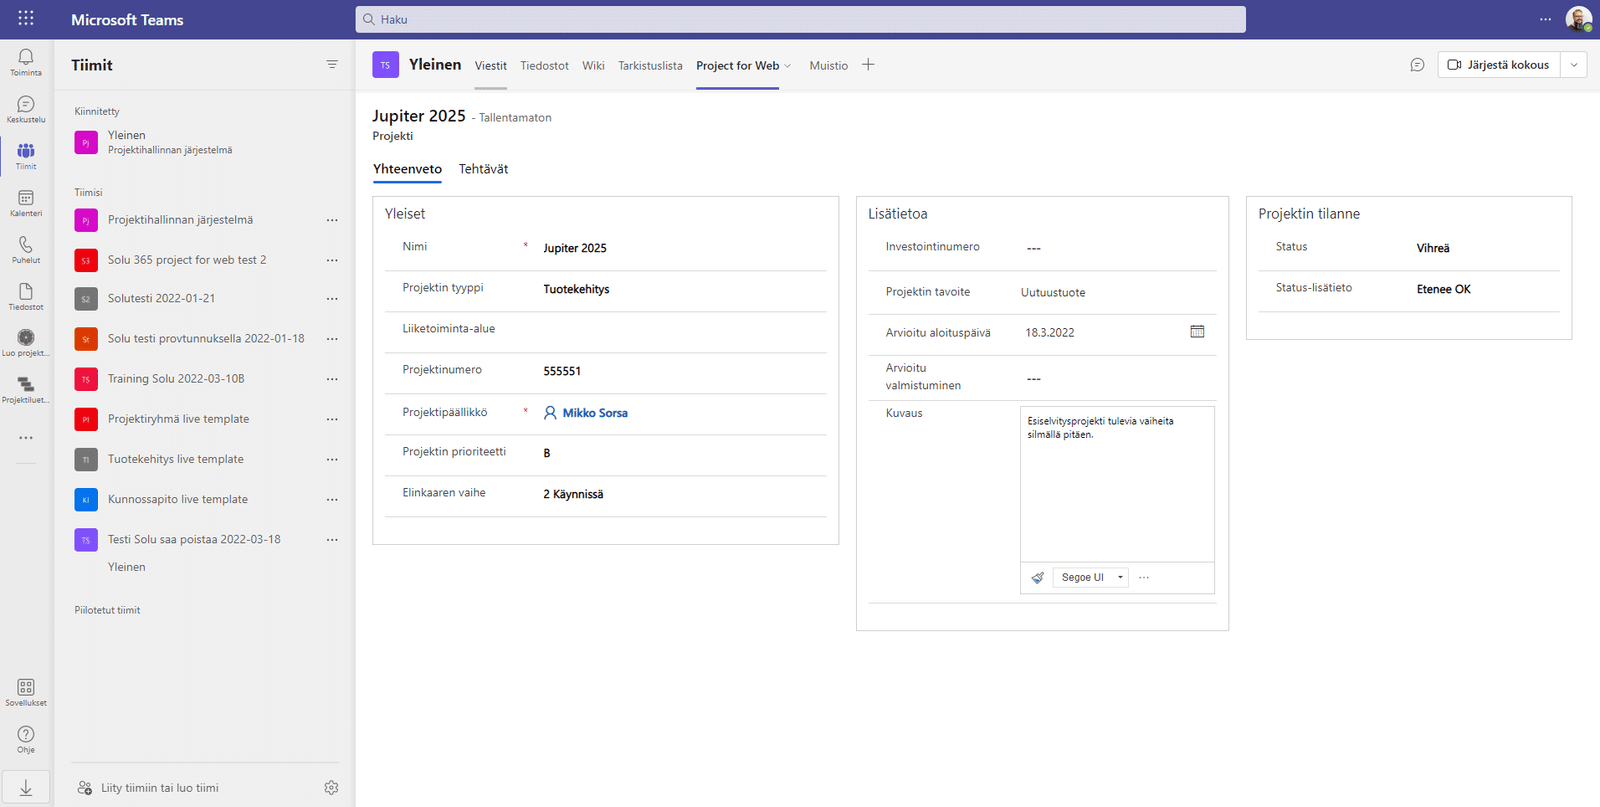Open more options for Solutesti 2022-01-21 team

point(332,299)
